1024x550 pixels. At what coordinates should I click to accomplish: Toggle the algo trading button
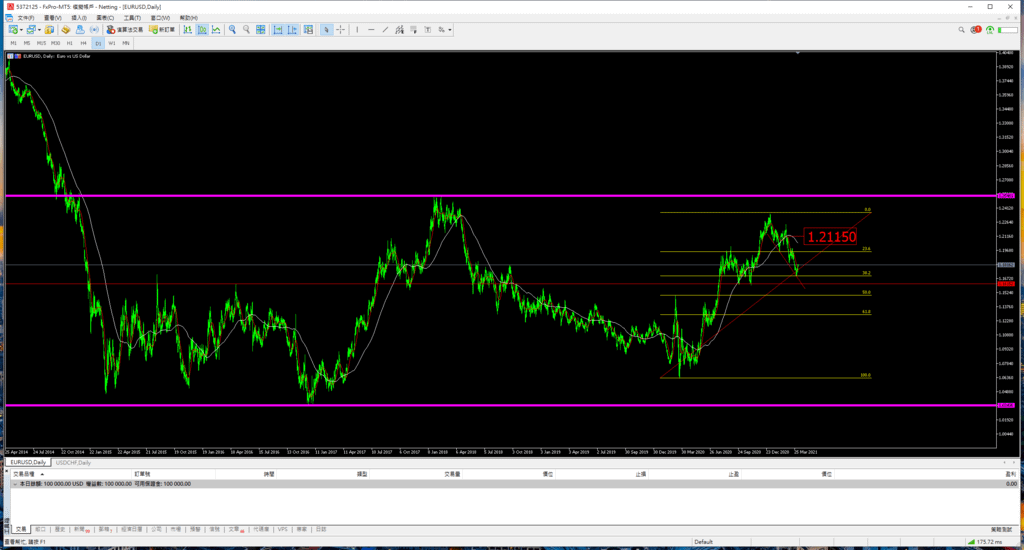point(124,29)
